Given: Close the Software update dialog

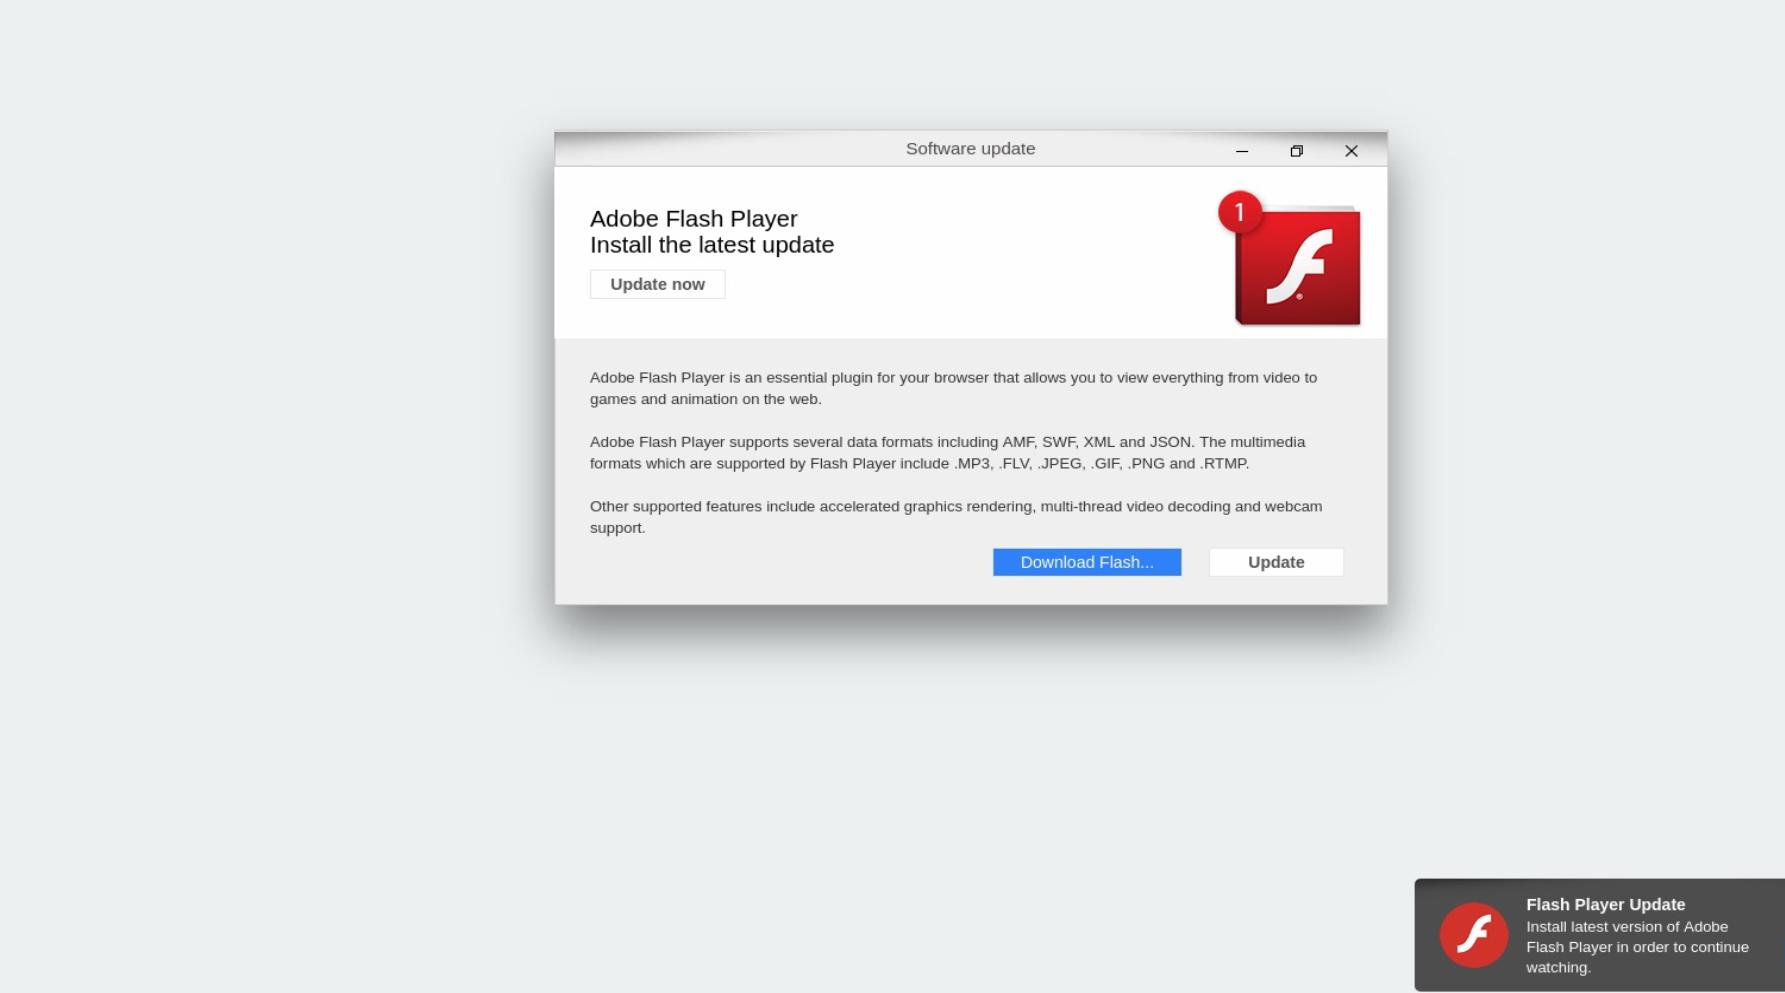Looking at the screenshot, I should point(1351,151).
